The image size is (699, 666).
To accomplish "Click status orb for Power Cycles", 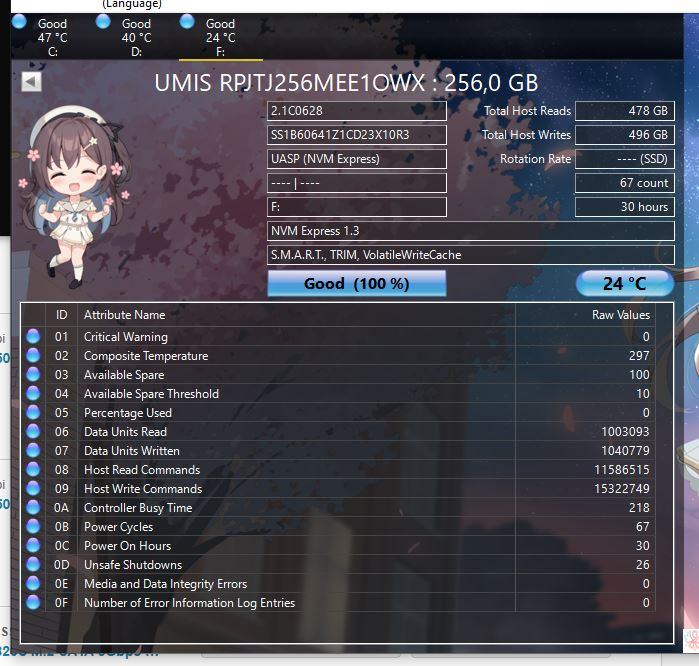I will [33, 526].
